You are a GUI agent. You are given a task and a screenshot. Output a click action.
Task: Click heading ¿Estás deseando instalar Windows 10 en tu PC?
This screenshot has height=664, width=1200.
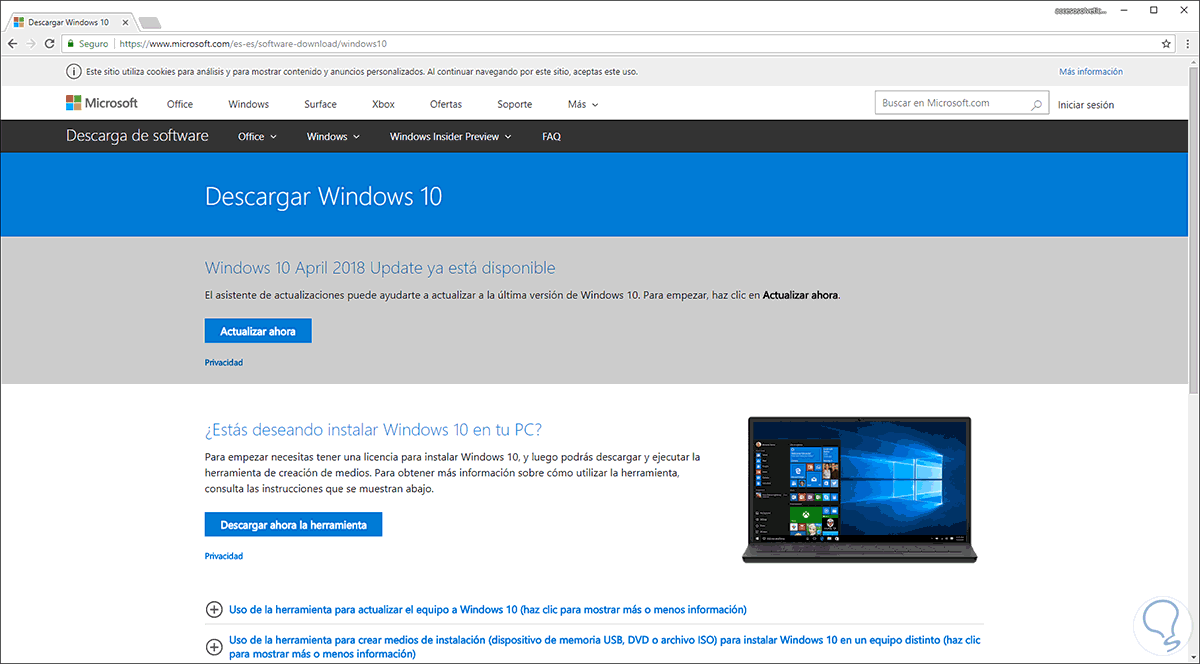coord(373,430)
